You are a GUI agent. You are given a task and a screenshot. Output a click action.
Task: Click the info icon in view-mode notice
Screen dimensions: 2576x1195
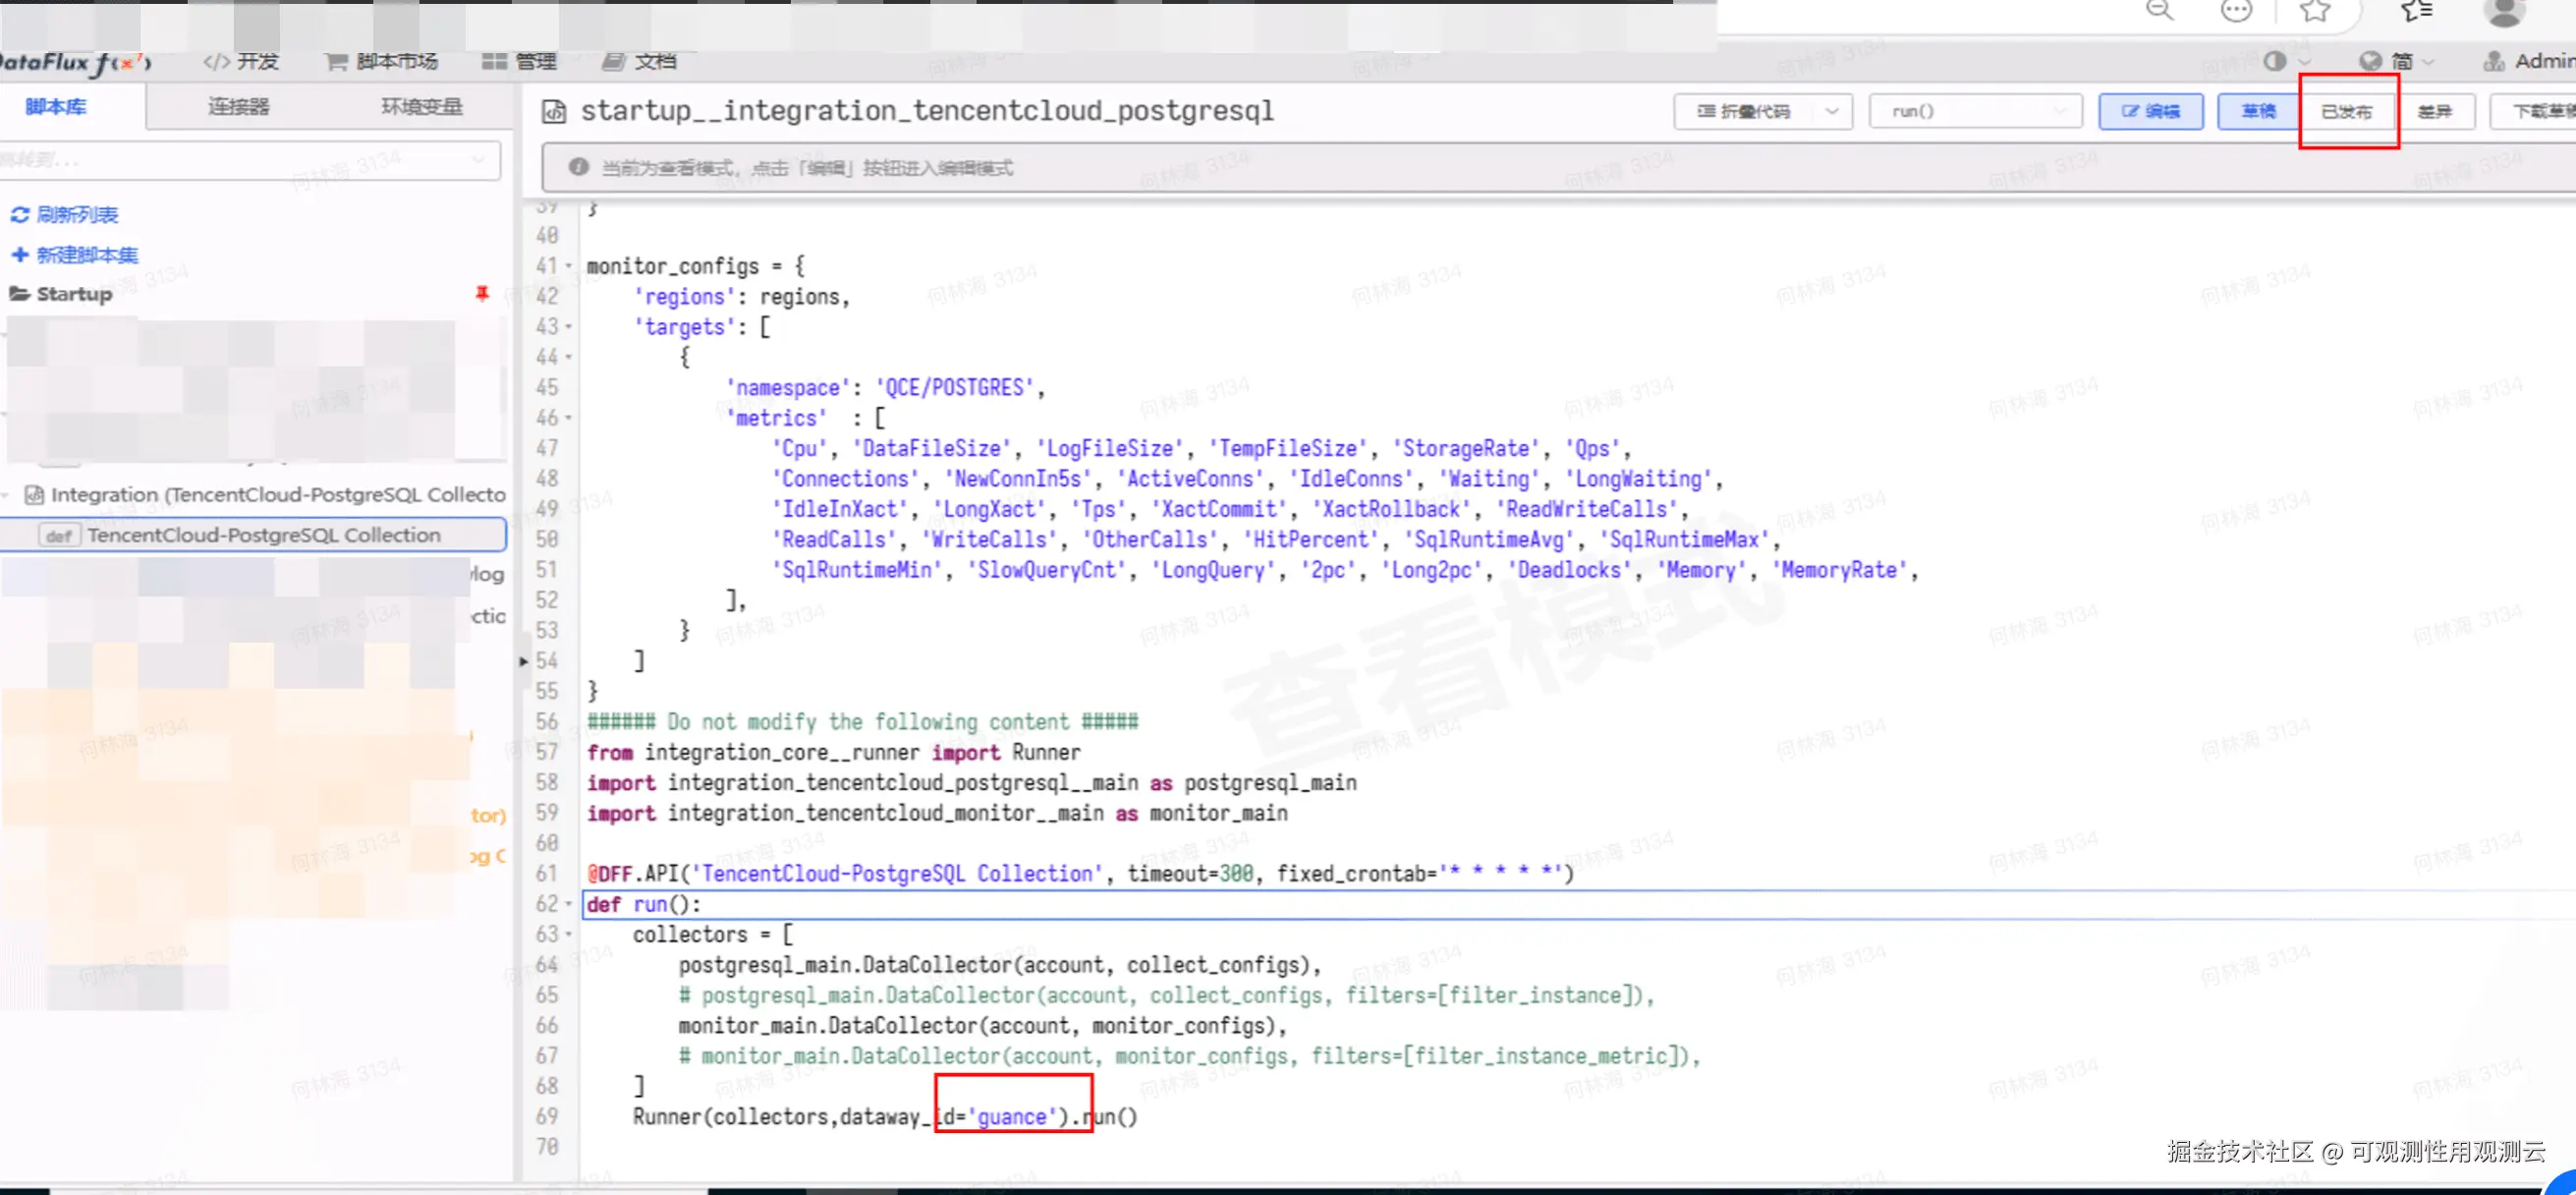[578, 167]
